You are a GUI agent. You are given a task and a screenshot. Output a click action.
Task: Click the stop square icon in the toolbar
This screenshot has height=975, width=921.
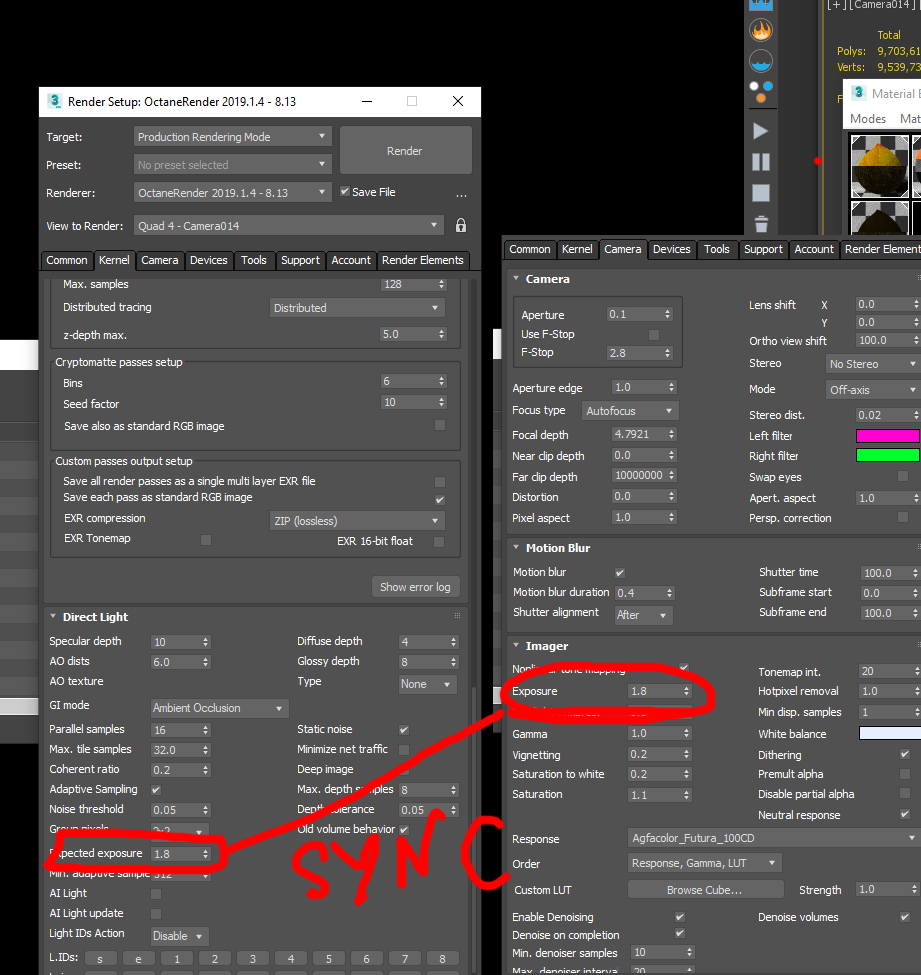[x=761, y=193]
